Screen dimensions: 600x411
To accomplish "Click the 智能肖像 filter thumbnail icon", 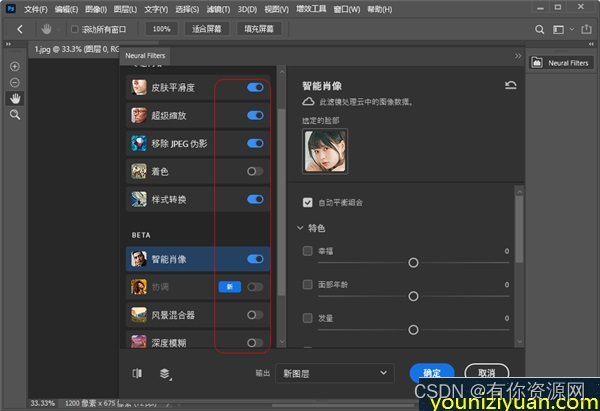I will (139, 259).
